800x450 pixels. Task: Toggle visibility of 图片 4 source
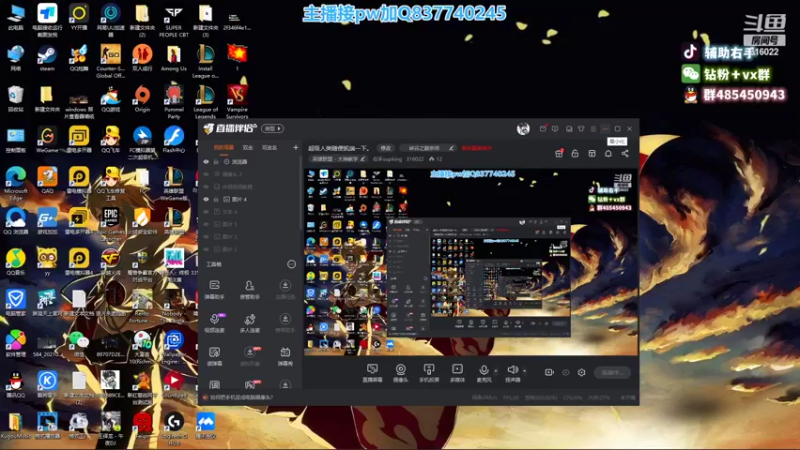coord(206,199)
